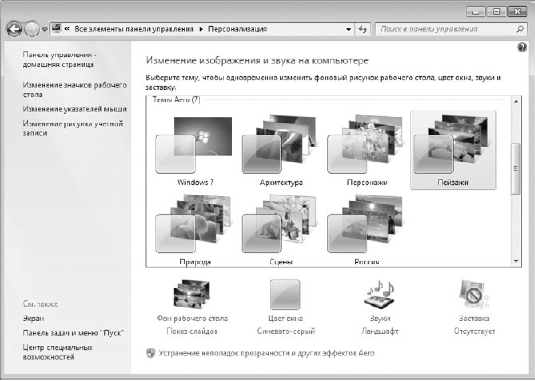Open the recent pages dropdown arrow
The height and width of the screenshot is (381, 535).
(x=45, y=30)
